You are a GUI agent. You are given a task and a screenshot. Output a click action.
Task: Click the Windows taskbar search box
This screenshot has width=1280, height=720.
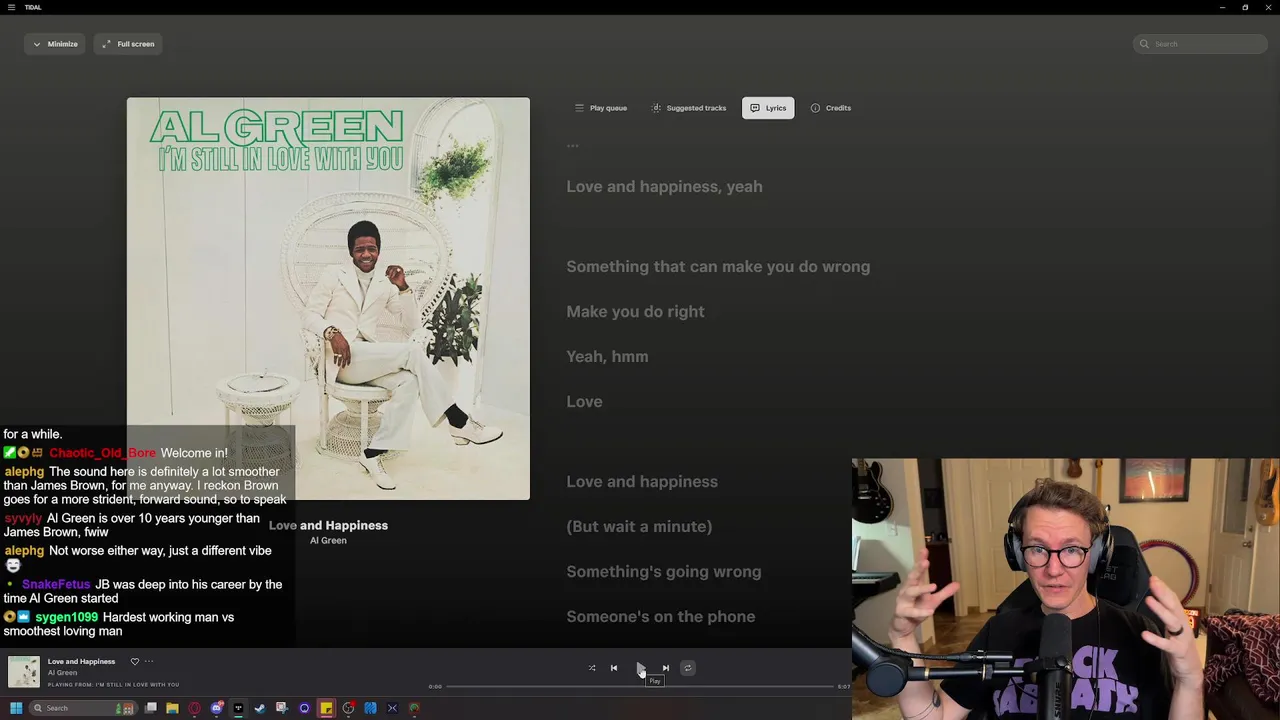pos(84,708)
